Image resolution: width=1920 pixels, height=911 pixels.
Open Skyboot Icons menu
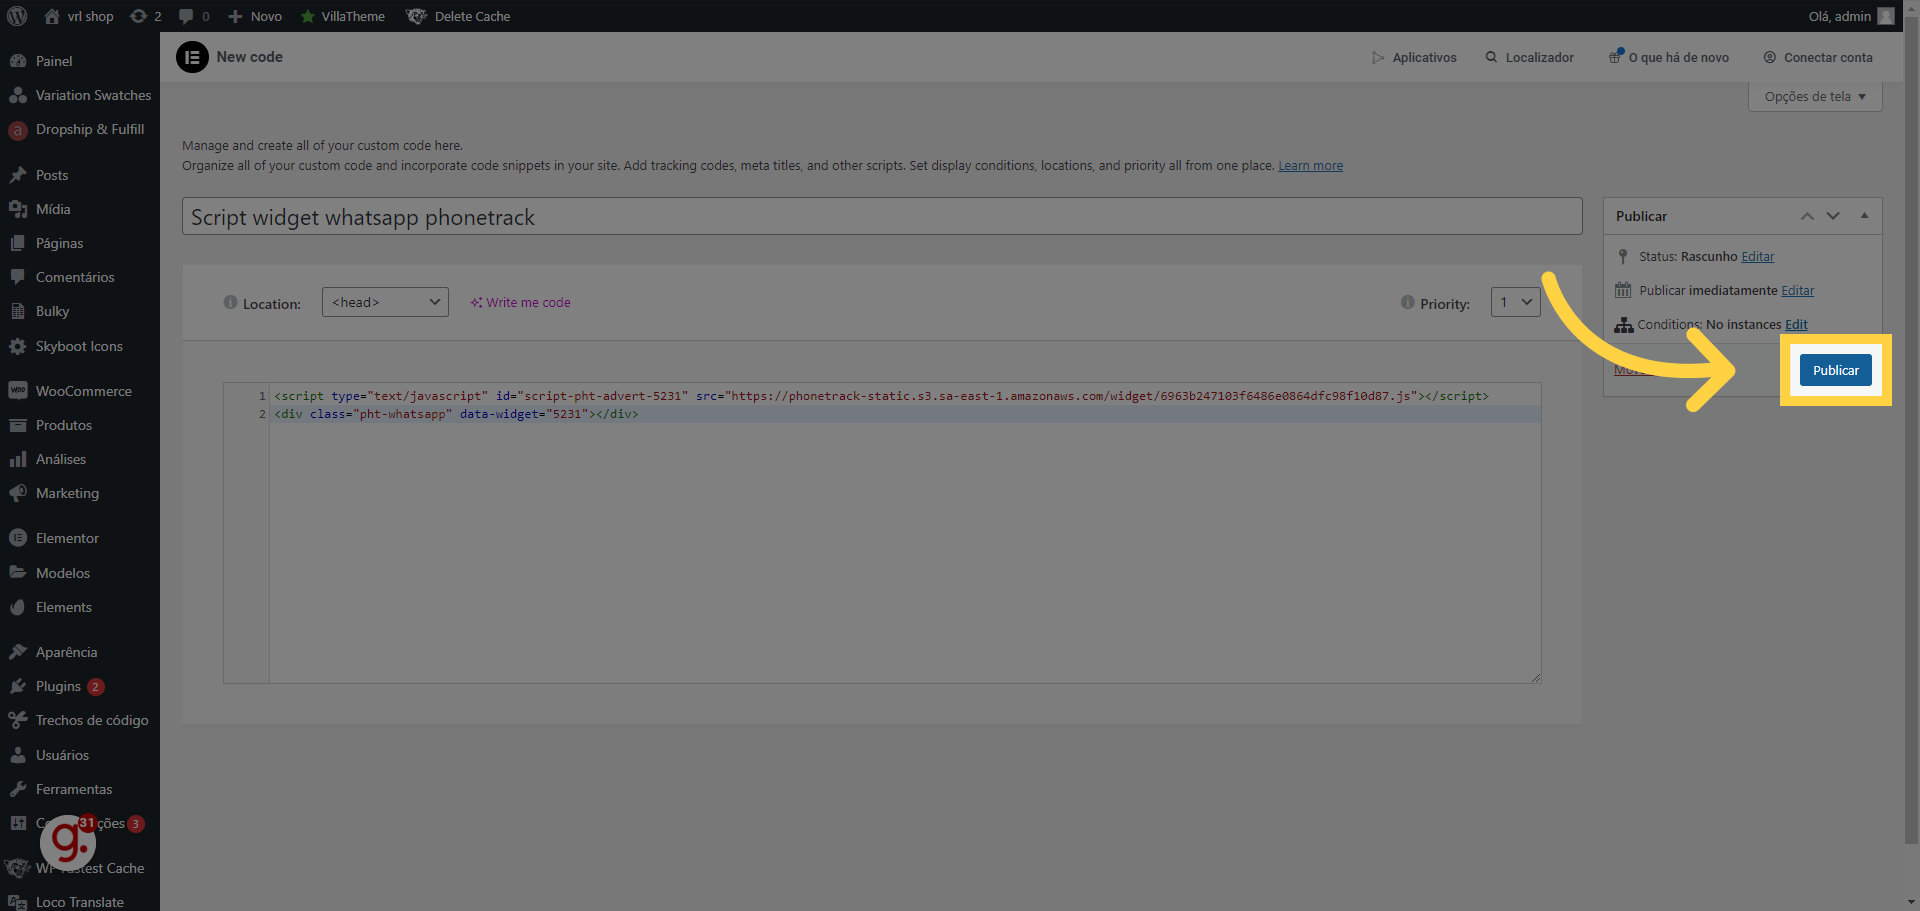click(80, 346)
